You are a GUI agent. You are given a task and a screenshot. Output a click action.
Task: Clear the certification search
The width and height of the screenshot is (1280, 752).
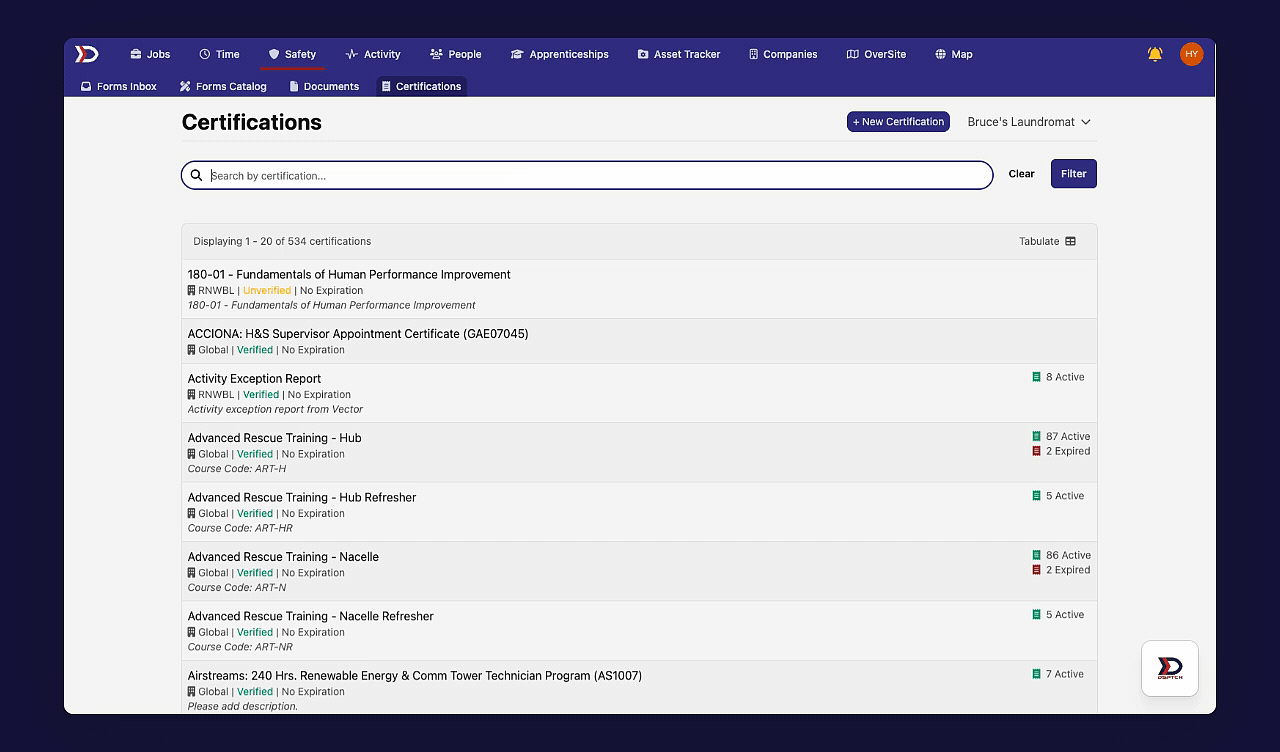coord(1021,174)
